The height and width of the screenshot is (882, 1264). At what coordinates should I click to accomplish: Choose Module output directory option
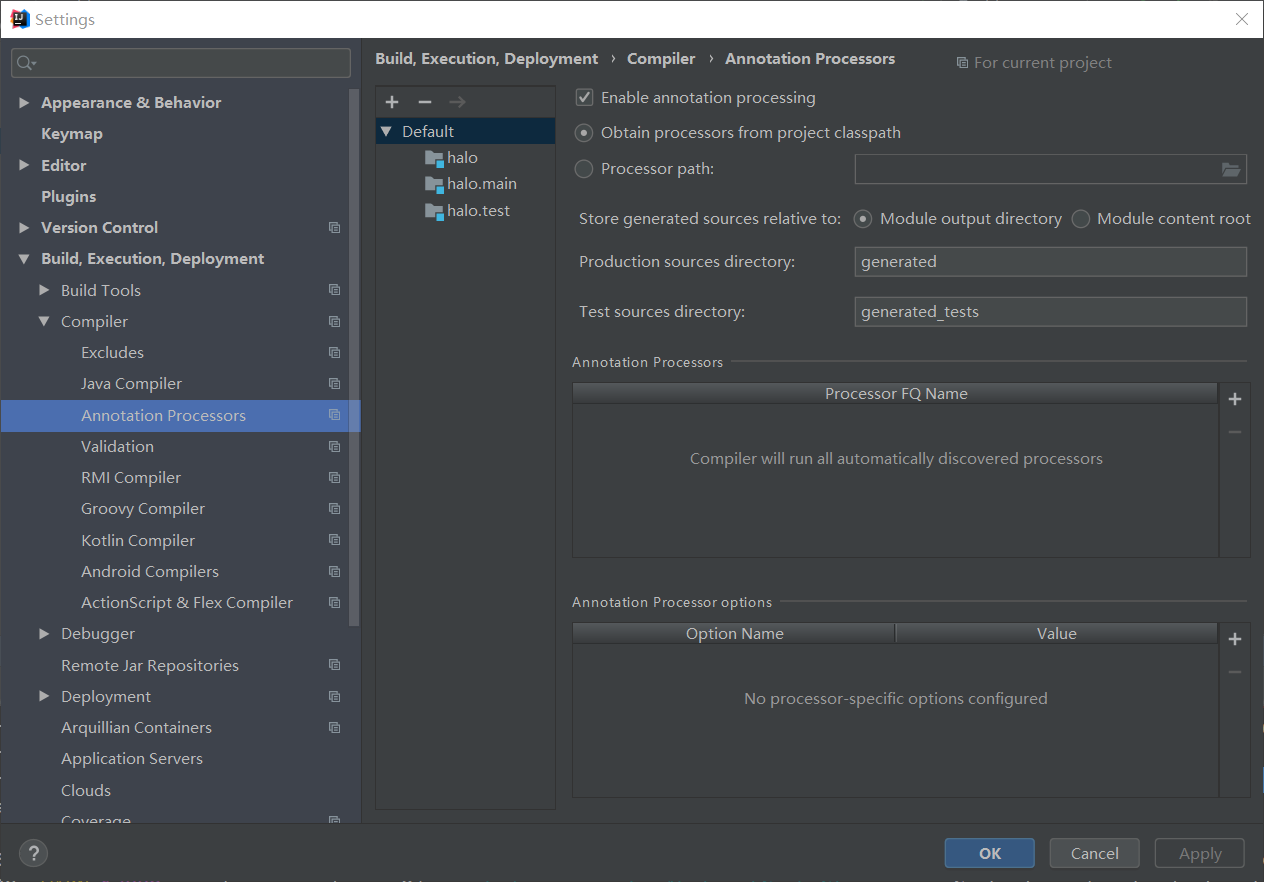coord(863,219)
